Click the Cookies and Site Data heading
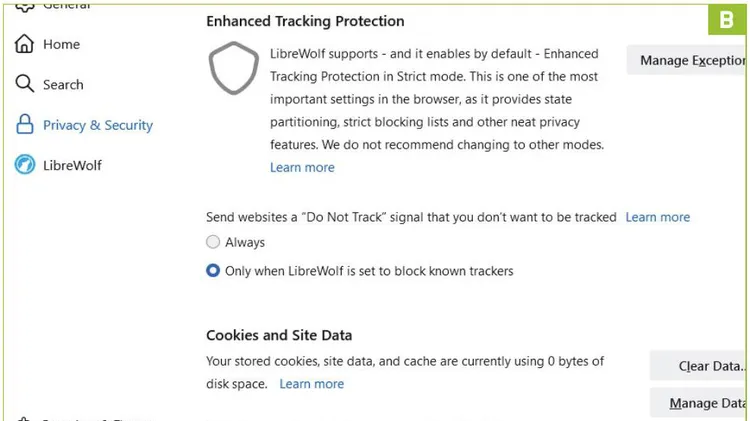The height and width of the screenshot is (421, 750). [279, 335]
